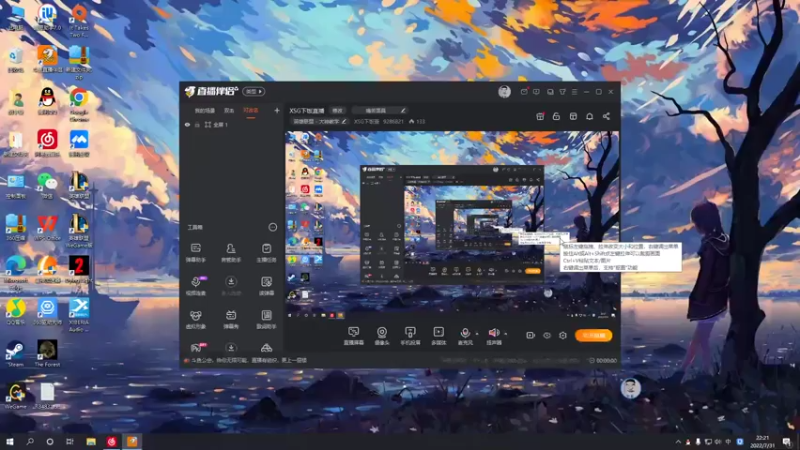Click the taskbar search icon

[x=30, y=442]
